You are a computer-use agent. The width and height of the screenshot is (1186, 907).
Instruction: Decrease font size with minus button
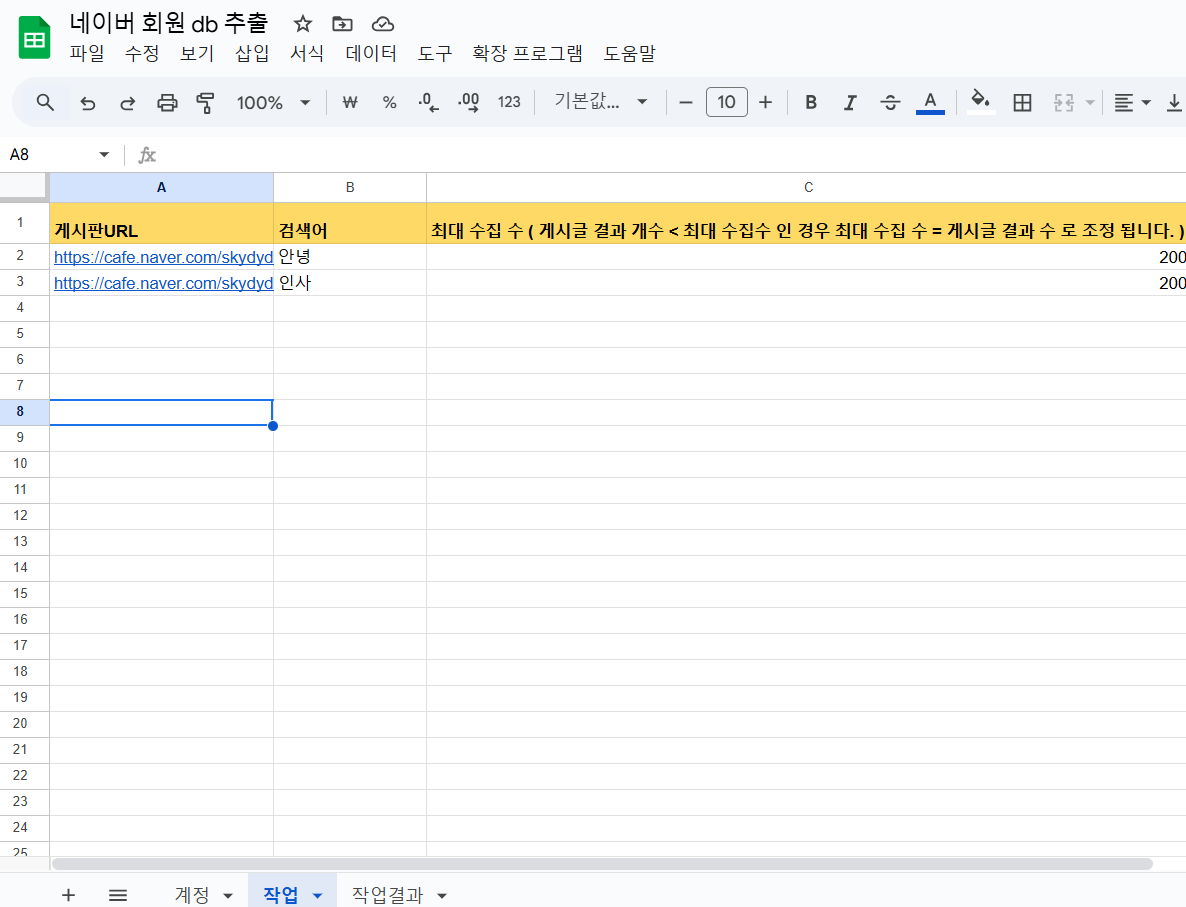686,102
